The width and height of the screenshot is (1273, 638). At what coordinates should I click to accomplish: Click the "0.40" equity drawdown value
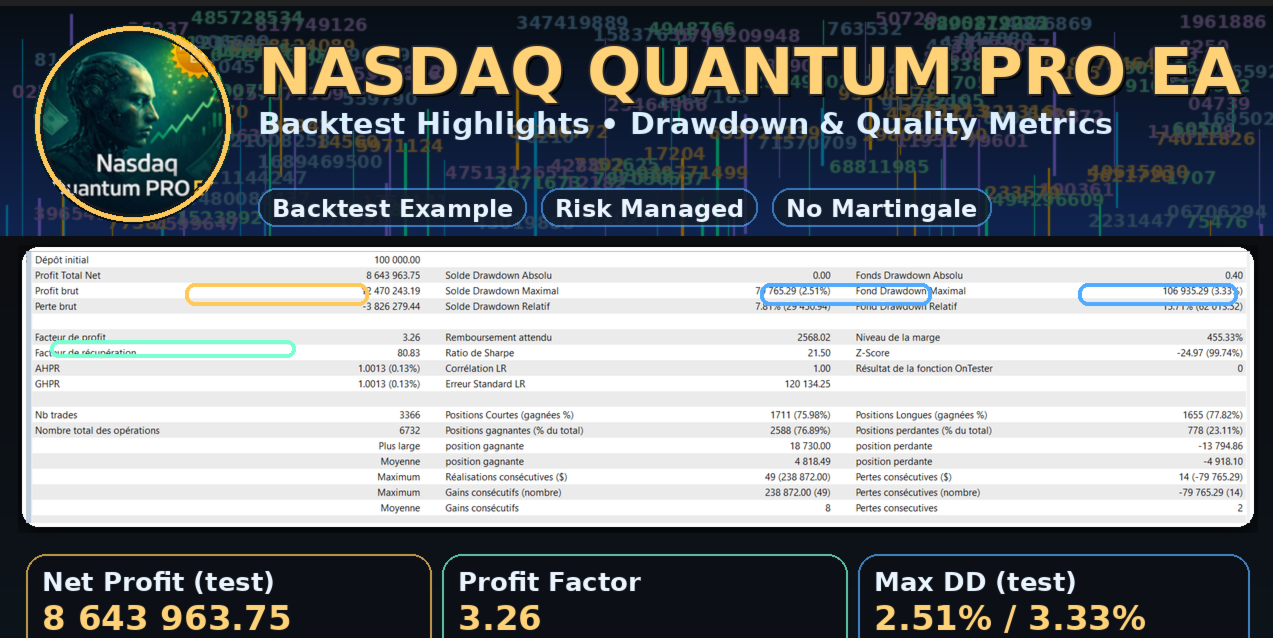pyautogui.click(x=1234, y=275)
